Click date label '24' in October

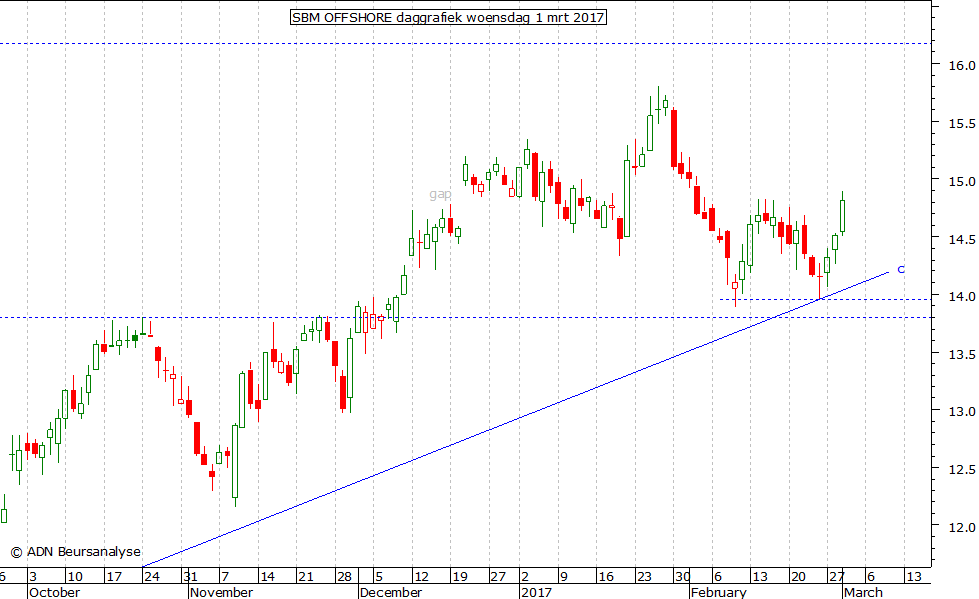click(x=152, y=577)
